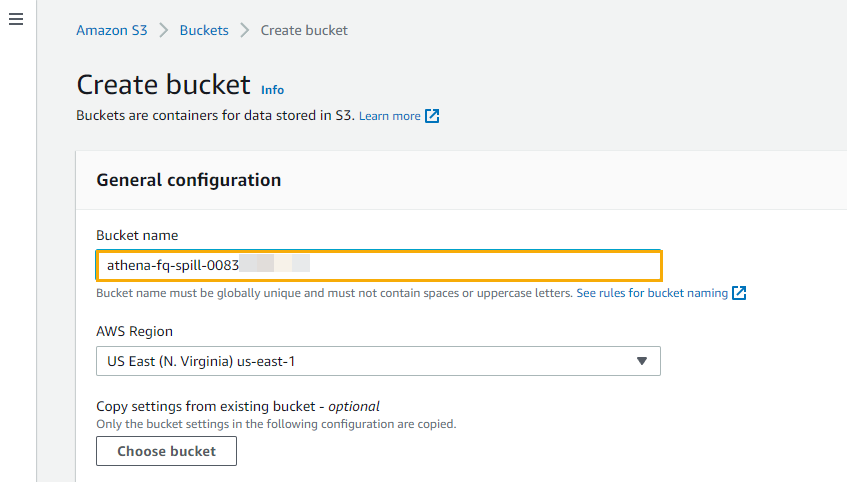The height and width of the screenshot is (482, 847).
Task: Open the hamburger navigation menu
Action: coord(16,20)
